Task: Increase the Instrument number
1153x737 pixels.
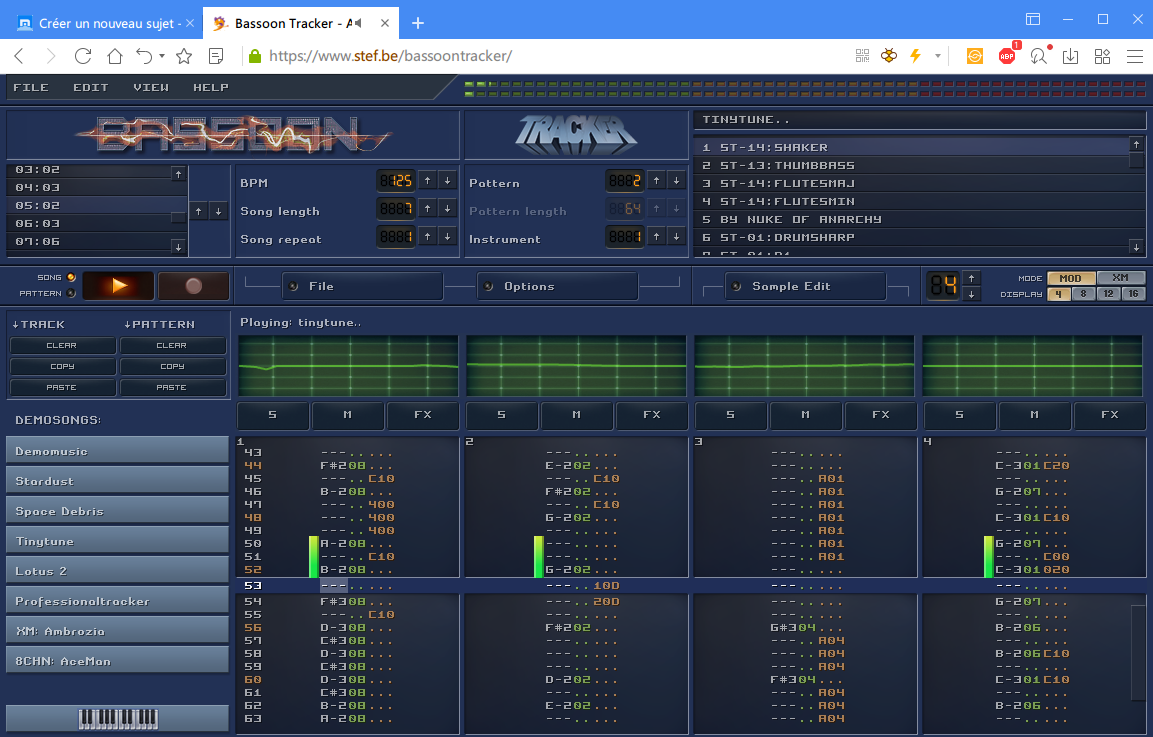Action: click(x=657, y=236)
